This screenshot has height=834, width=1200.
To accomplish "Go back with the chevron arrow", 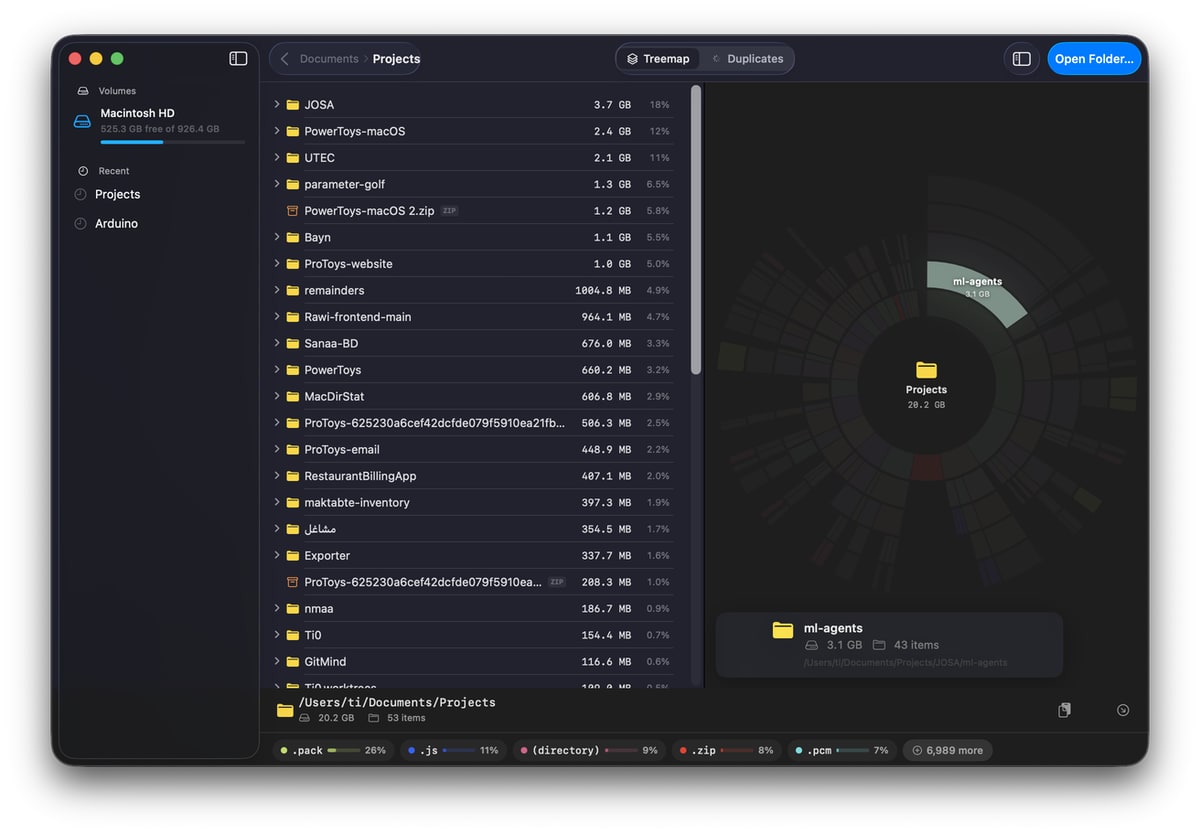I will point(284,59).
